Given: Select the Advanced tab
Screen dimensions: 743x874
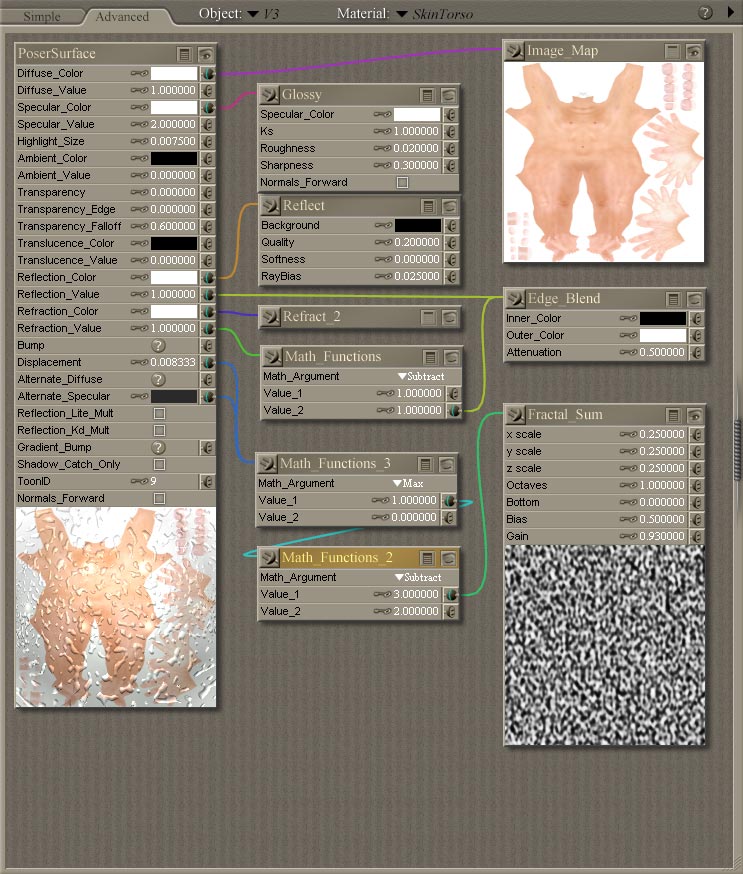Looking at the screenshot, I should (x=122, y=17).
